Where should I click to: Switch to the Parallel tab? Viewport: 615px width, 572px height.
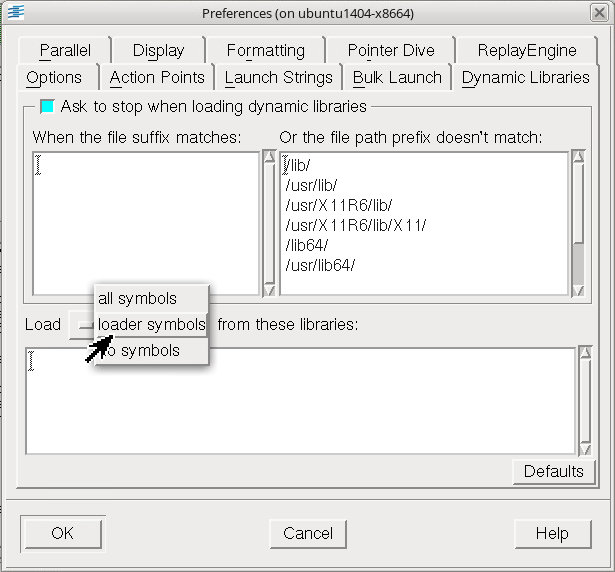65,50
